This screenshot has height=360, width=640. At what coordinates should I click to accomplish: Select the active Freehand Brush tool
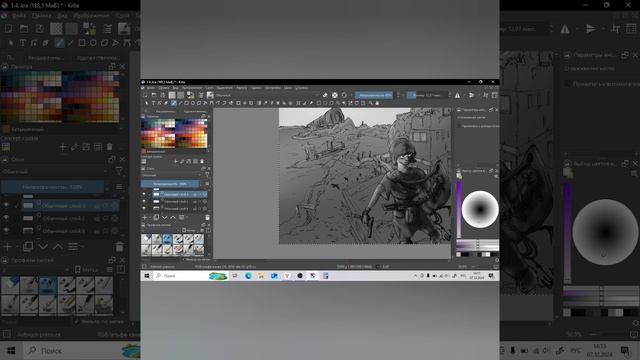[173, 103]
